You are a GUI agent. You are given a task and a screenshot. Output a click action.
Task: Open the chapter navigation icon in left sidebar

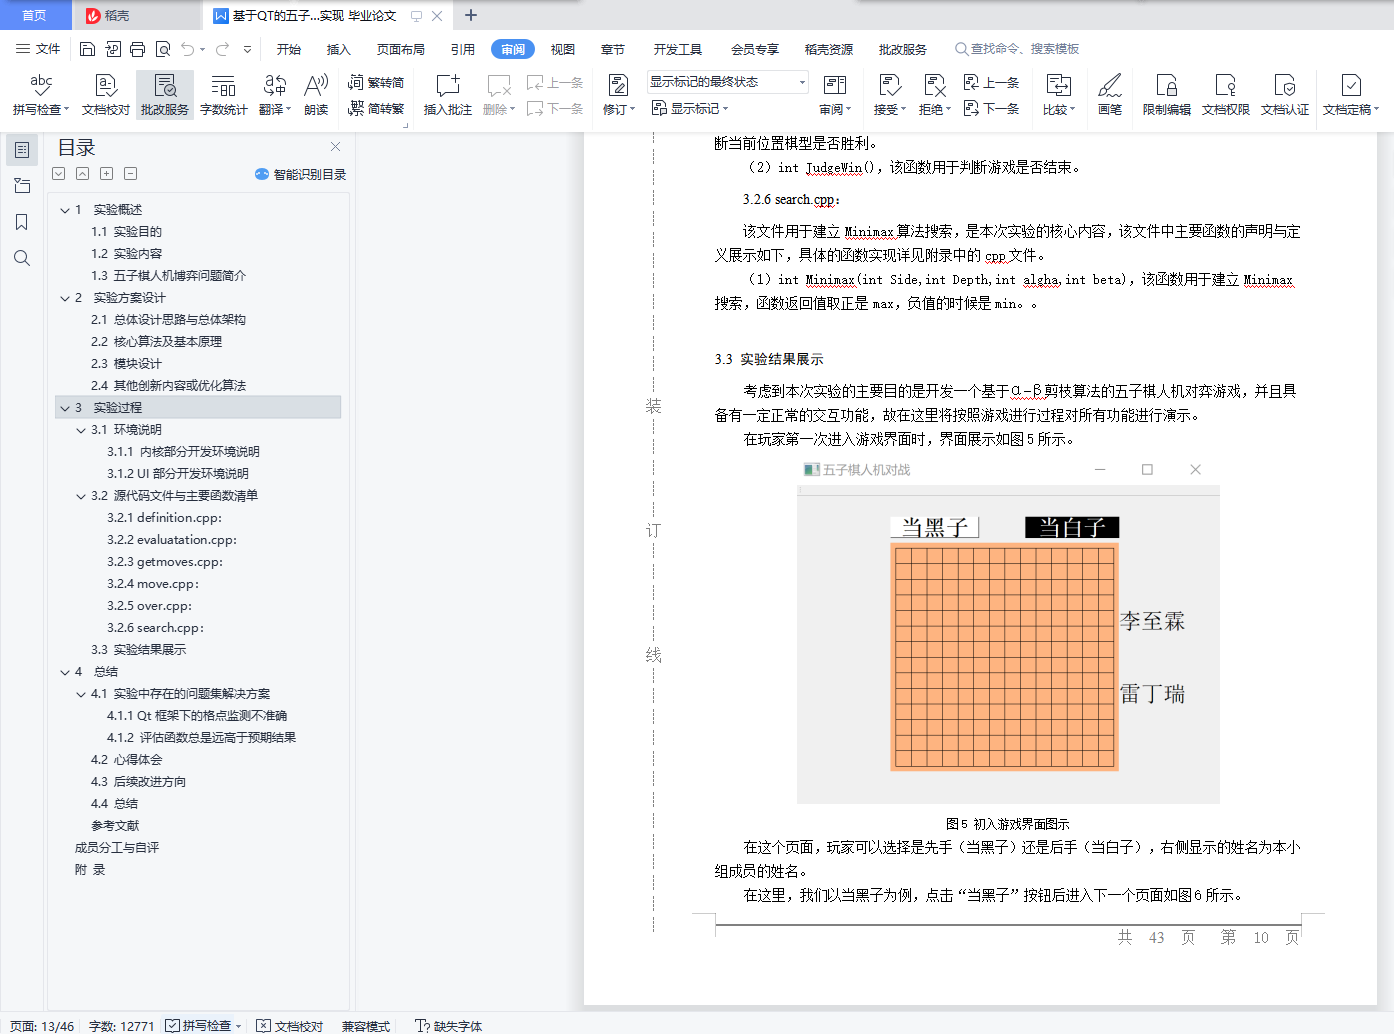point(22,186)
